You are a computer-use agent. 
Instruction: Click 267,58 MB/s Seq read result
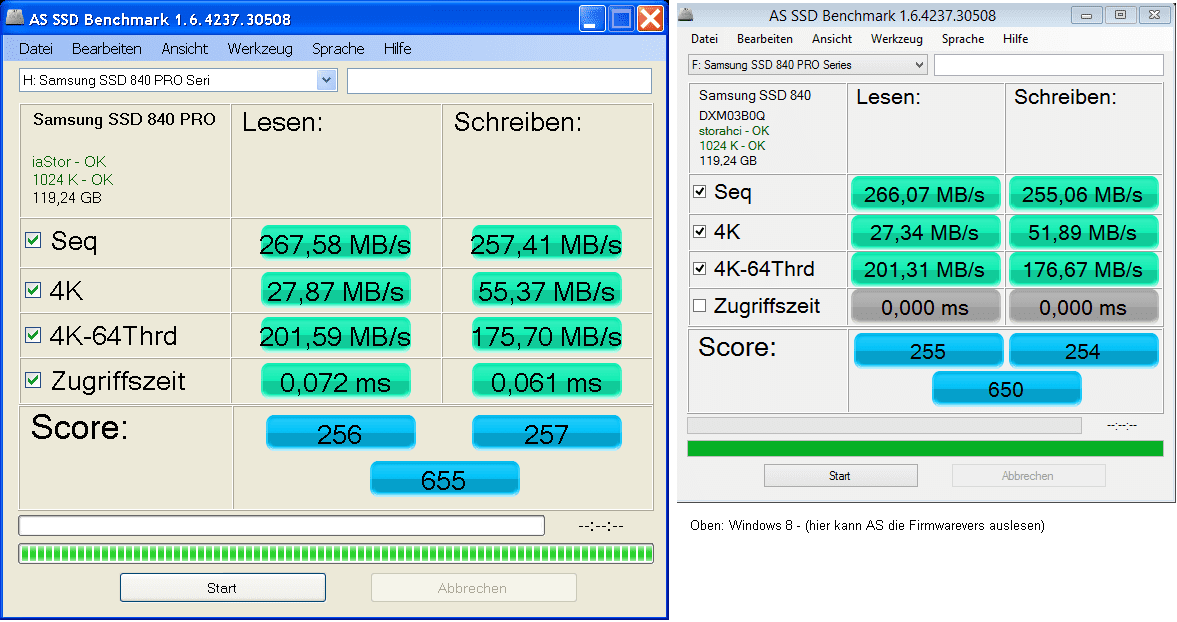coord(336,244)
